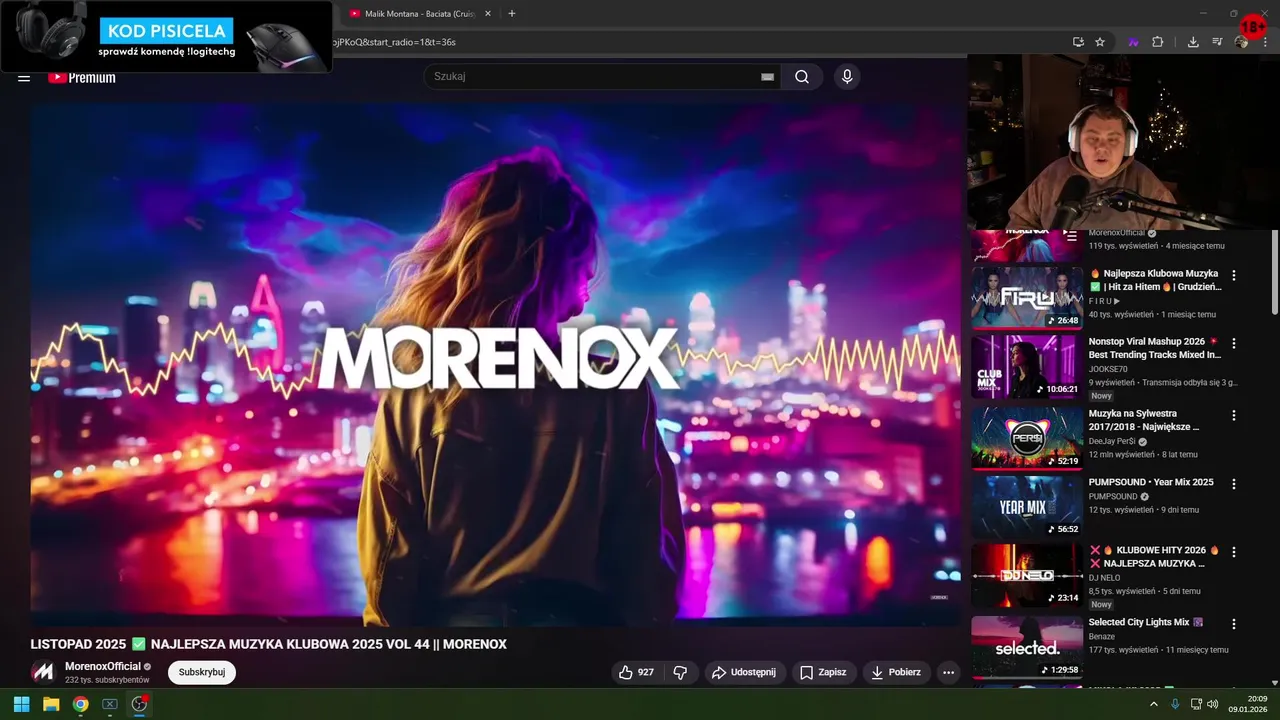Open the purple 7TV extension icon
This screenshot has width=1280, height=720.
tap(1134, 42)
